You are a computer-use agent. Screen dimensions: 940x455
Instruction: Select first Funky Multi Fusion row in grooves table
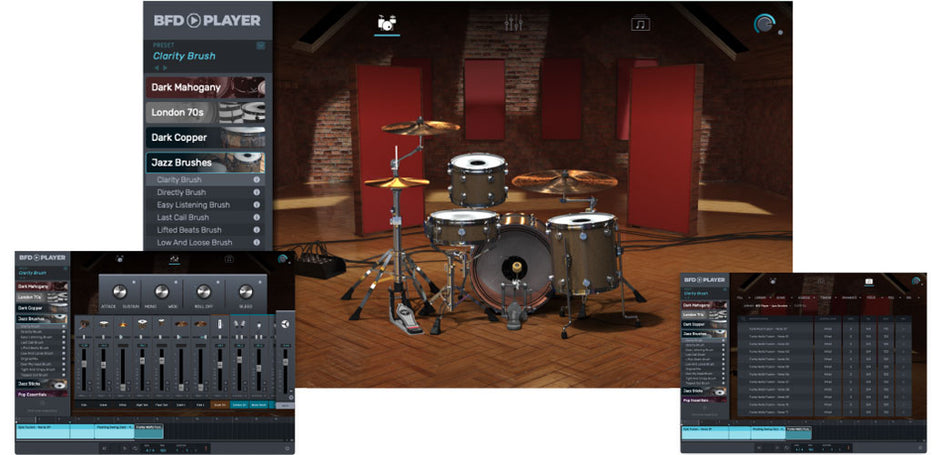(x=824, y=329)
